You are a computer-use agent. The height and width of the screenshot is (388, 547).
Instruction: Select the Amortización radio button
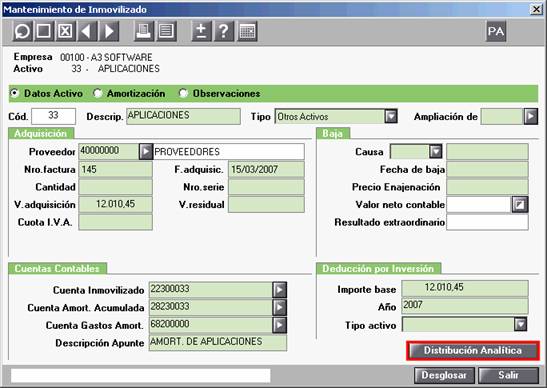point(98,94)
